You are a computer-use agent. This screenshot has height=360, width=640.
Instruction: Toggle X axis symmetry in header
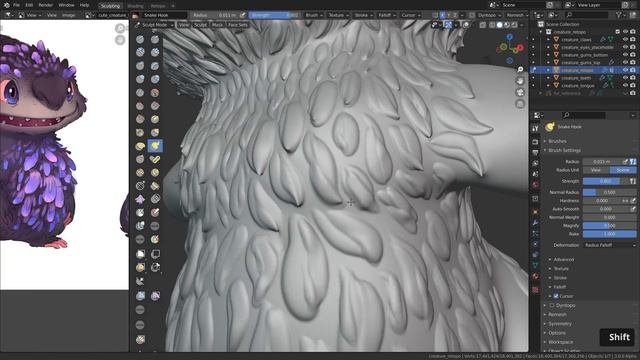(x=442, y=15)
